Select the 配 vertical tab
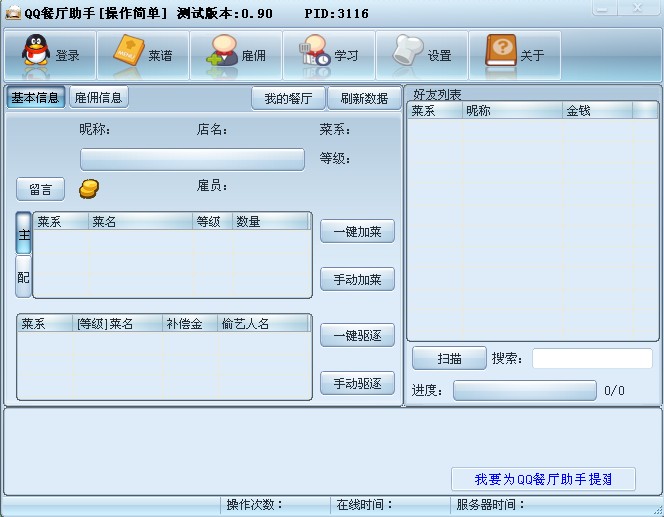 [23, 276]
